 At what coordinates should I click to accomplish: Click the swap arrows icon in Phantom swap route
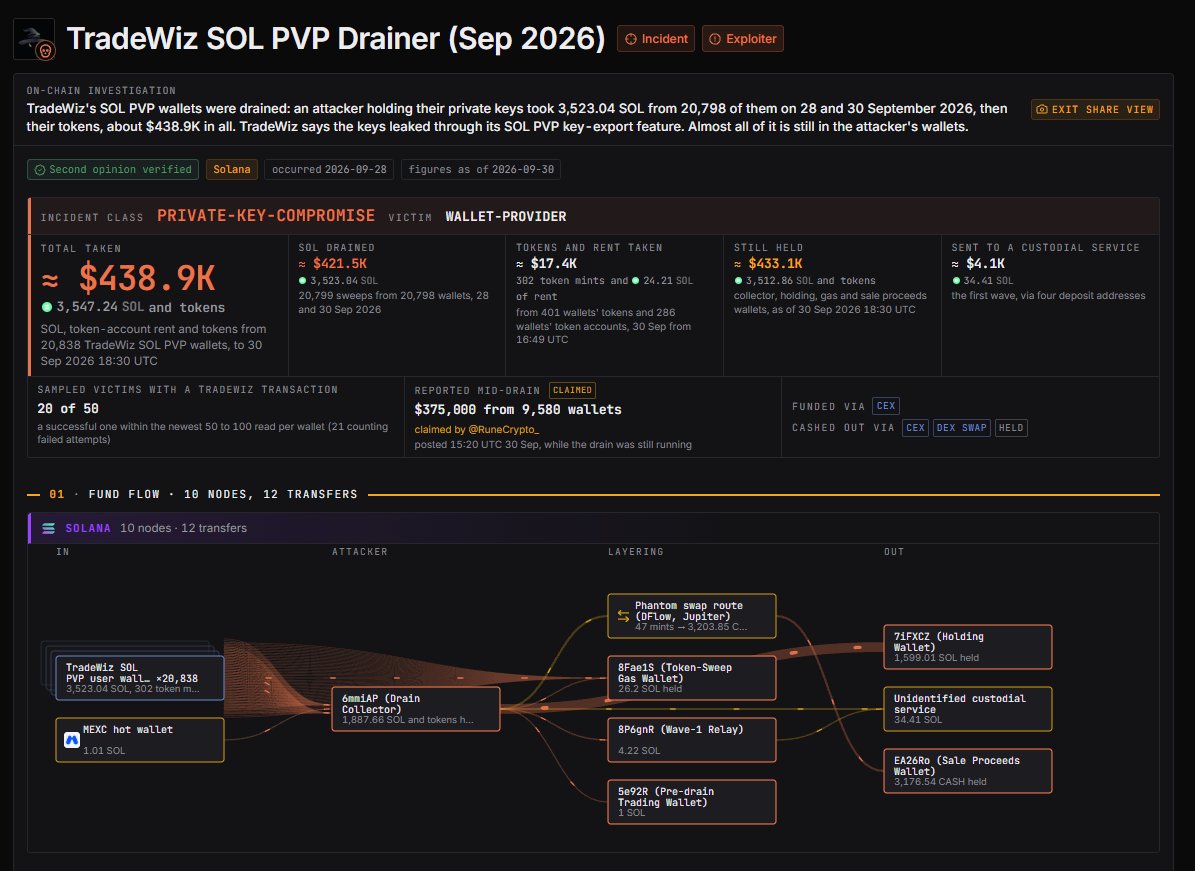623,616
